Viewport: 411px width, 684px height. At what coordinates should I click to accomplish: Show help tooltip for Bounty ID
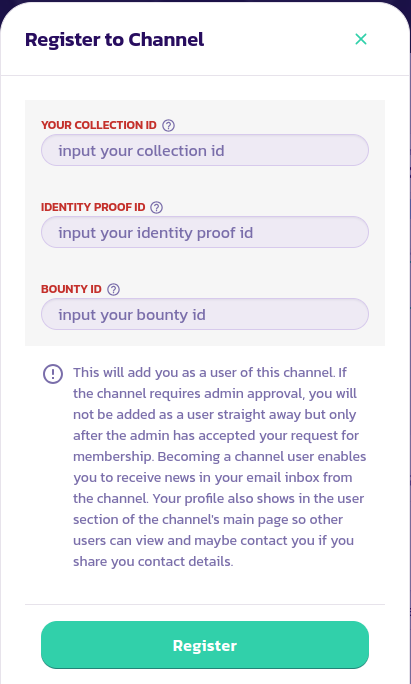[113, 290]
